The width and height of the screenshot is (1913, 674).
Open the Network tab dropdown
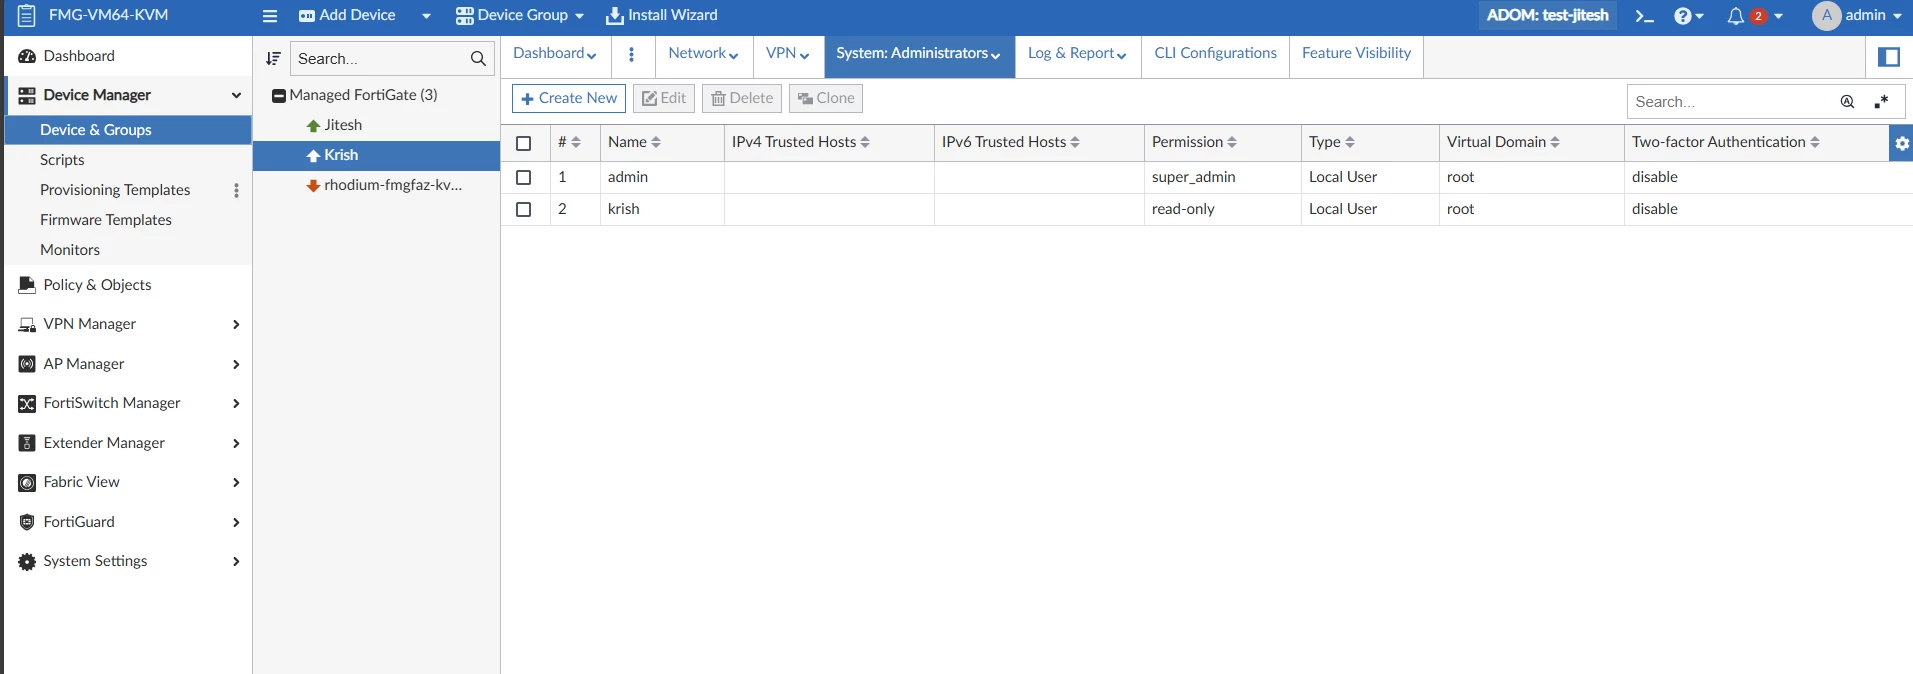[703, 54]
